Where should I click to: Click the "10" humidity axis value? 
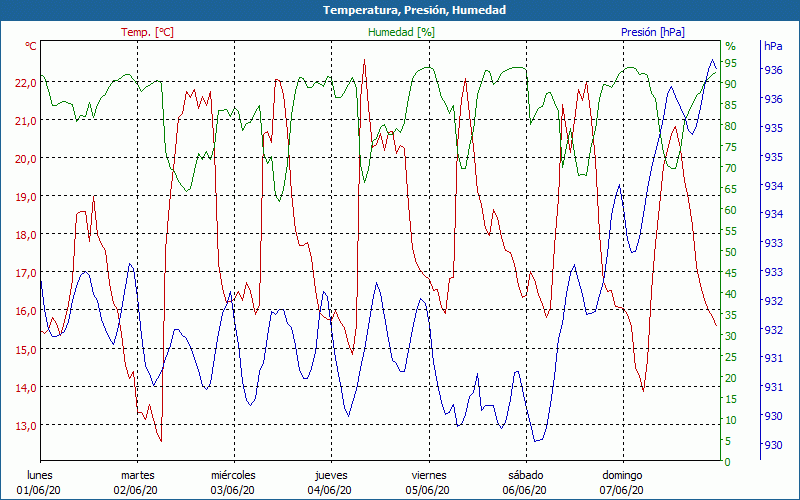click(731, 420)
